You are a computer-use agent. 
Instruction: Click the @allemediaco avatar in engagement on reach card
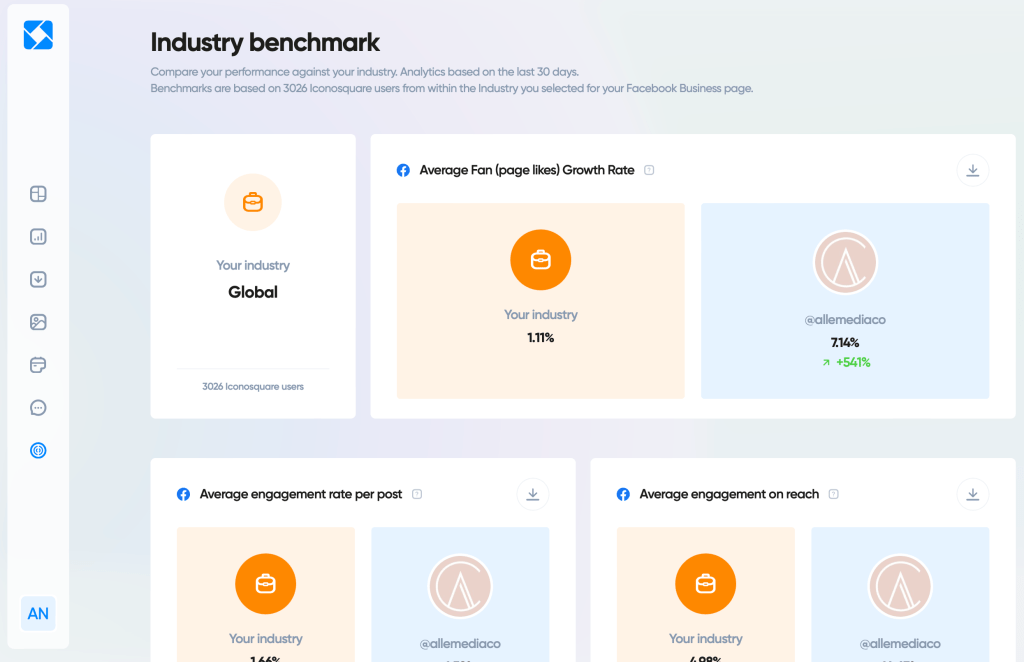pos(899,586)
